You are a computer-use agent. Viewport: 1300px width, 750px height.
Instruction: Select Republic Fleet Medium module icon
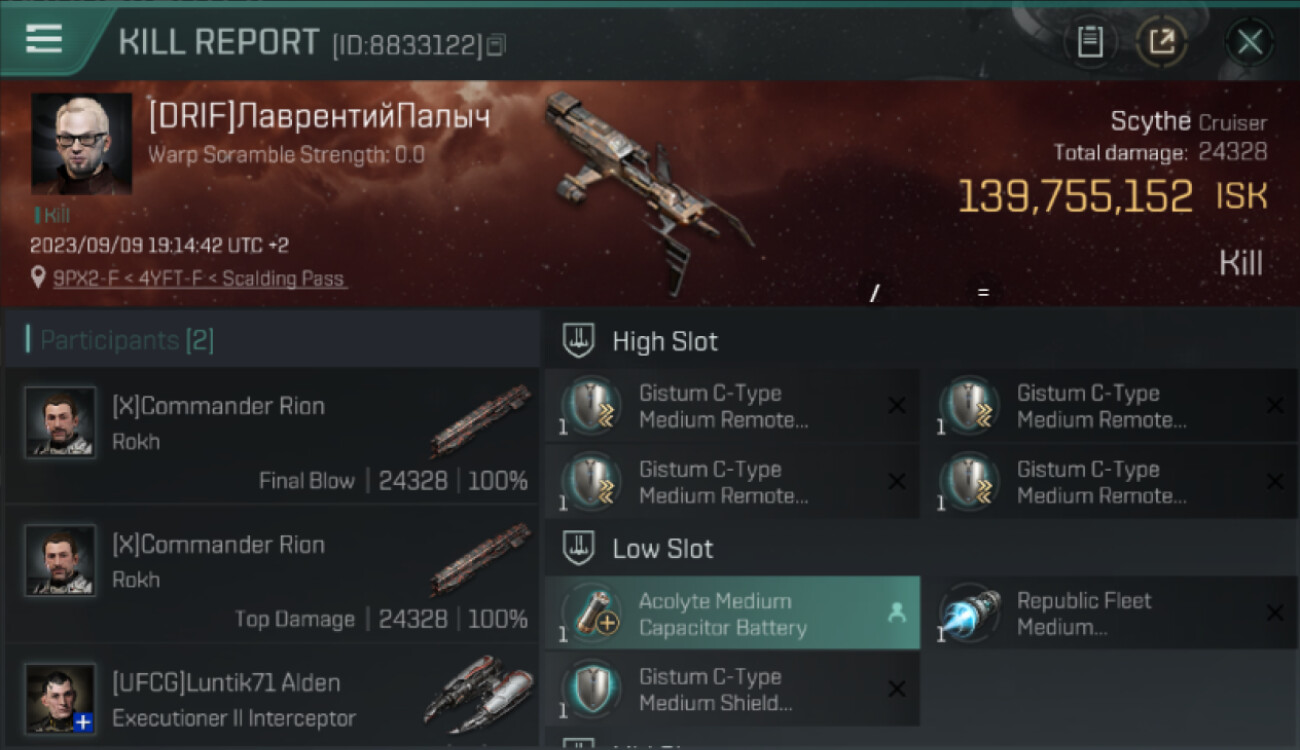(x=970, y=614)
